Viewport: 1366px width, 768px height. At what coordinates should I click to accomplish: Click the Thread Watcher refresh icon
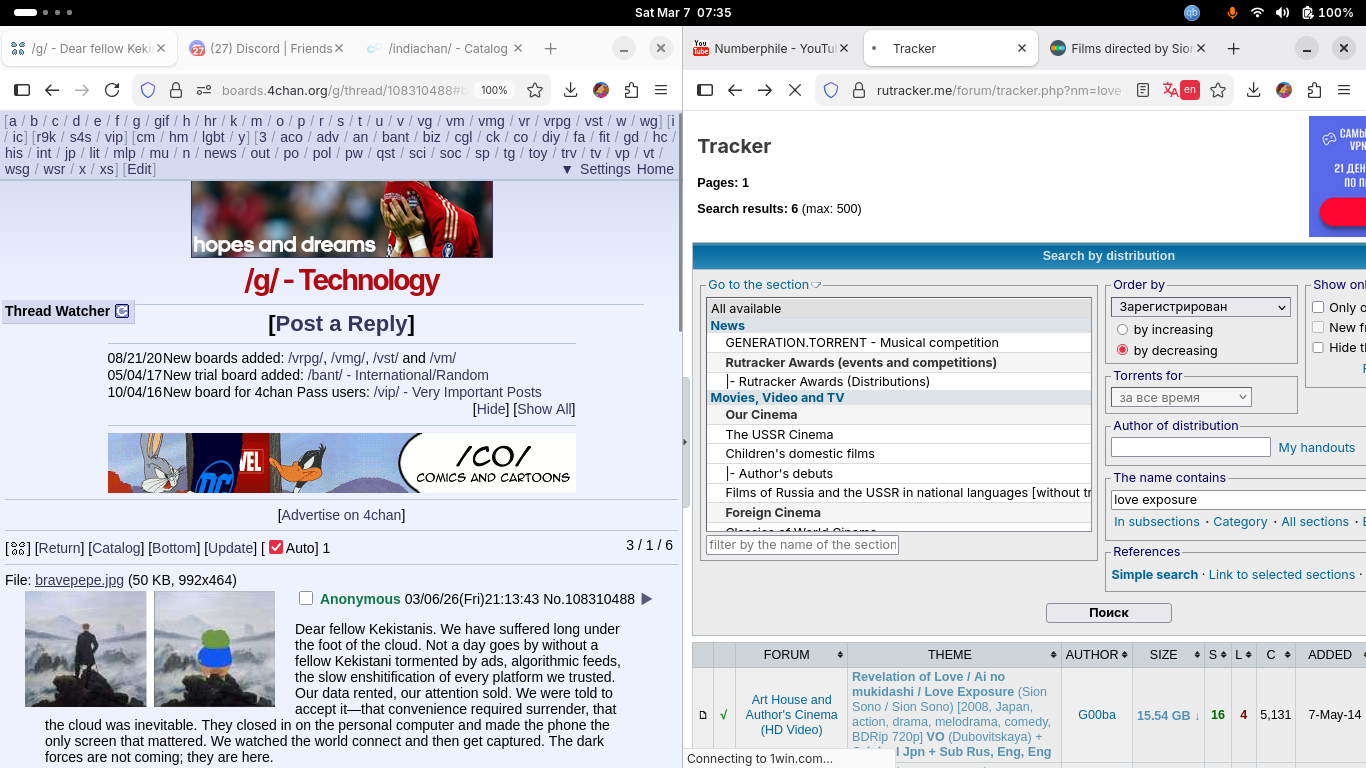(122, 311)
